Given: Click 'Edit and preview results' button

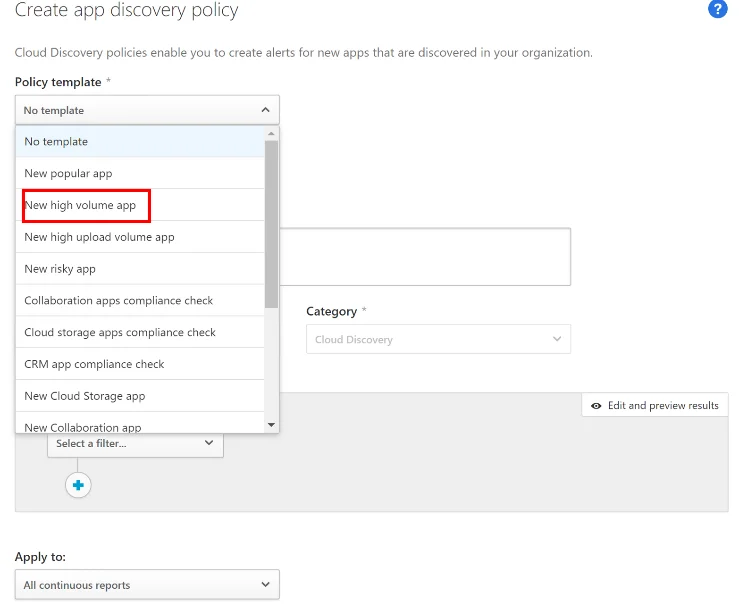Looking at the screenshot, I should (x=655, y=405).
